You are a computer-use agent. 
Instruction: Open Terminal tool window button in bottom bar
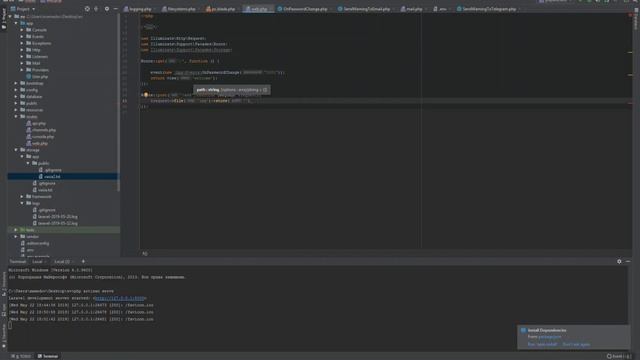tap(48, 356)
